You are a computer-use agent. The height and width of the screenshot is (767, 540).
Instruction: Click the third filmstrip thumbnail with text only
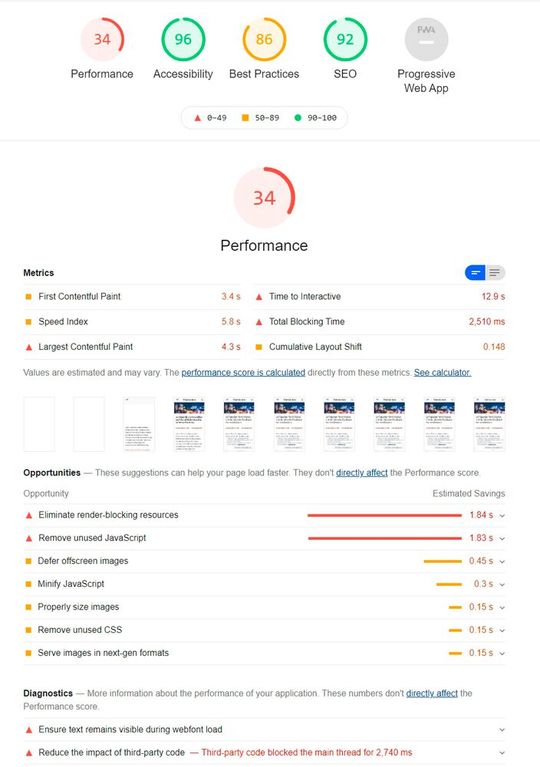click(139, 424)
